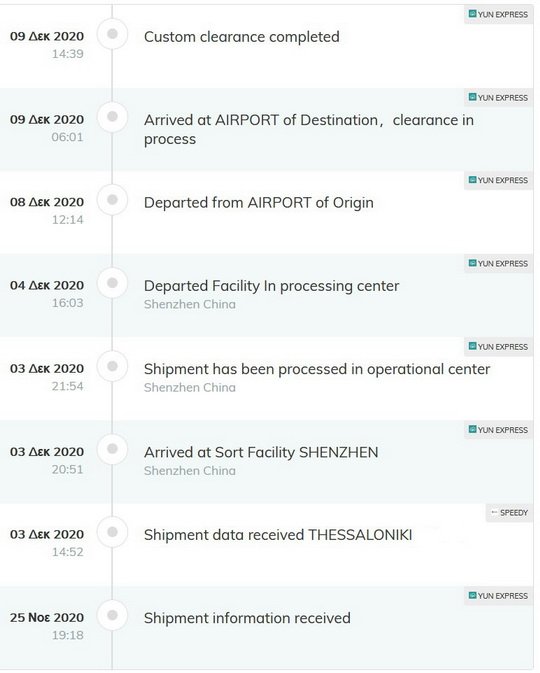The image size is (540, 673).
Task: Click YUN EXPRESS badge on operational center row
Action: coord(498,347)
